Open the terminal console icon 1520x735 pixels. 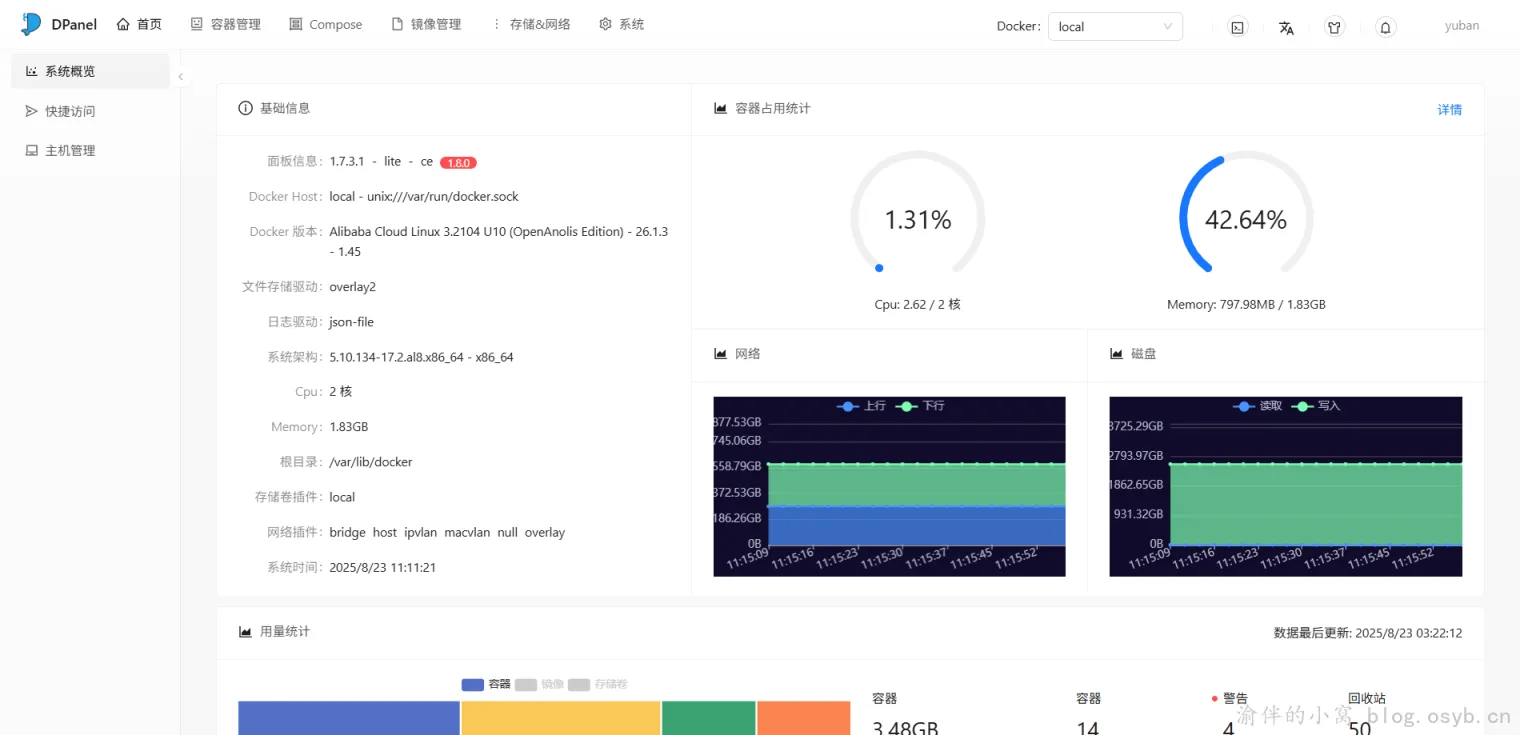coord(1237,27)
